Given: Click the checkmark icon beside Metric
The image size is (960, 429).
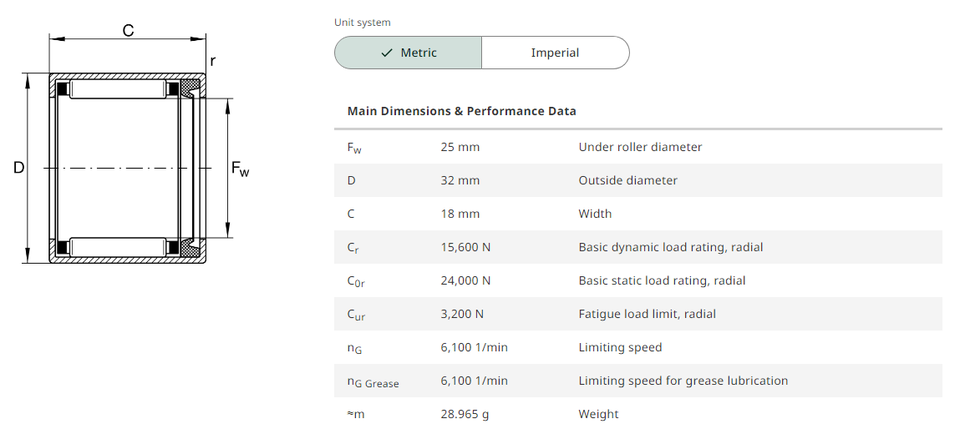Looking at the screenshot, I should 386,53.
